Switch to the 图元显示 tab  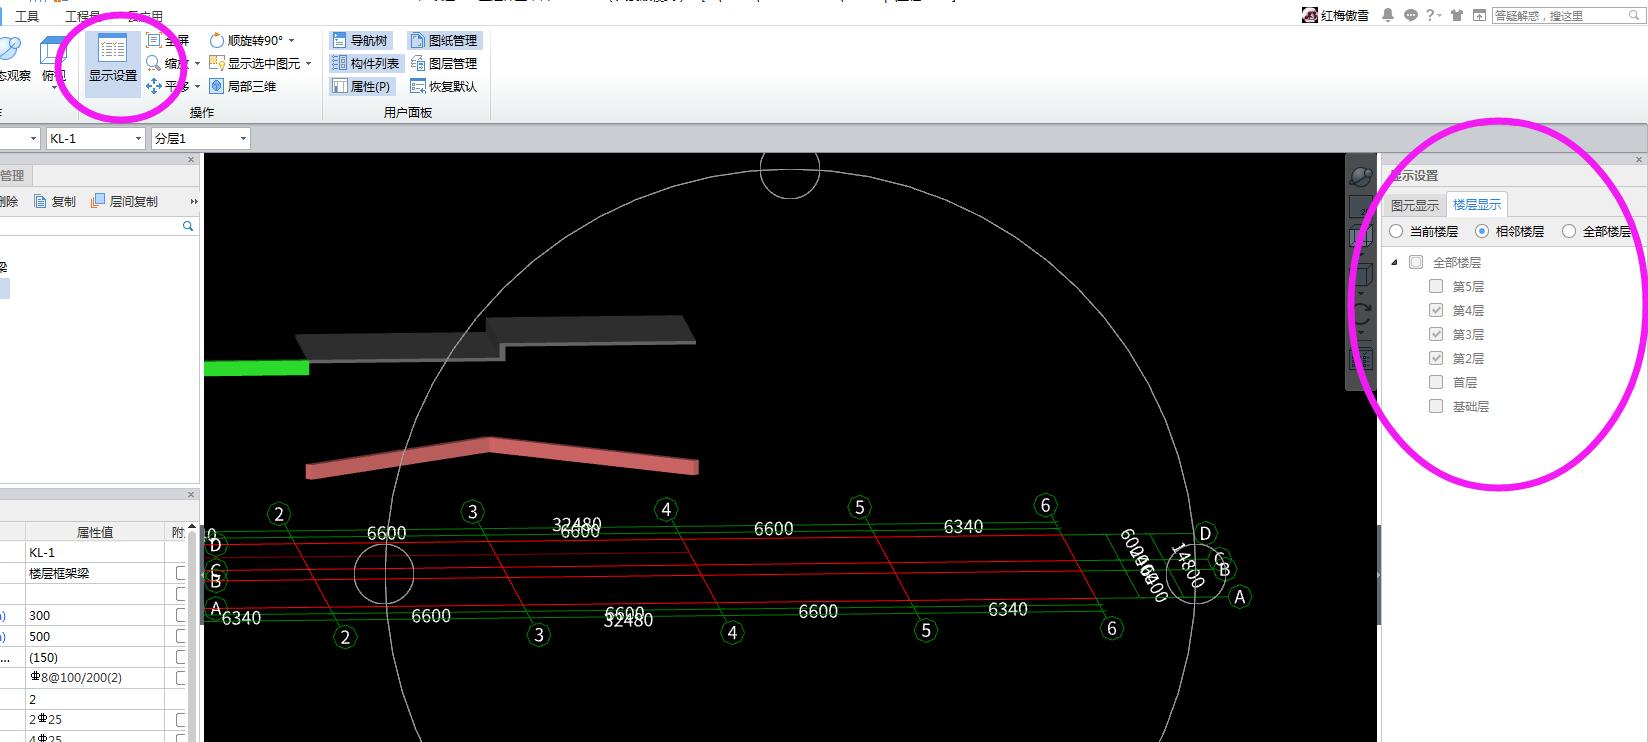(x=1415, y=205)
